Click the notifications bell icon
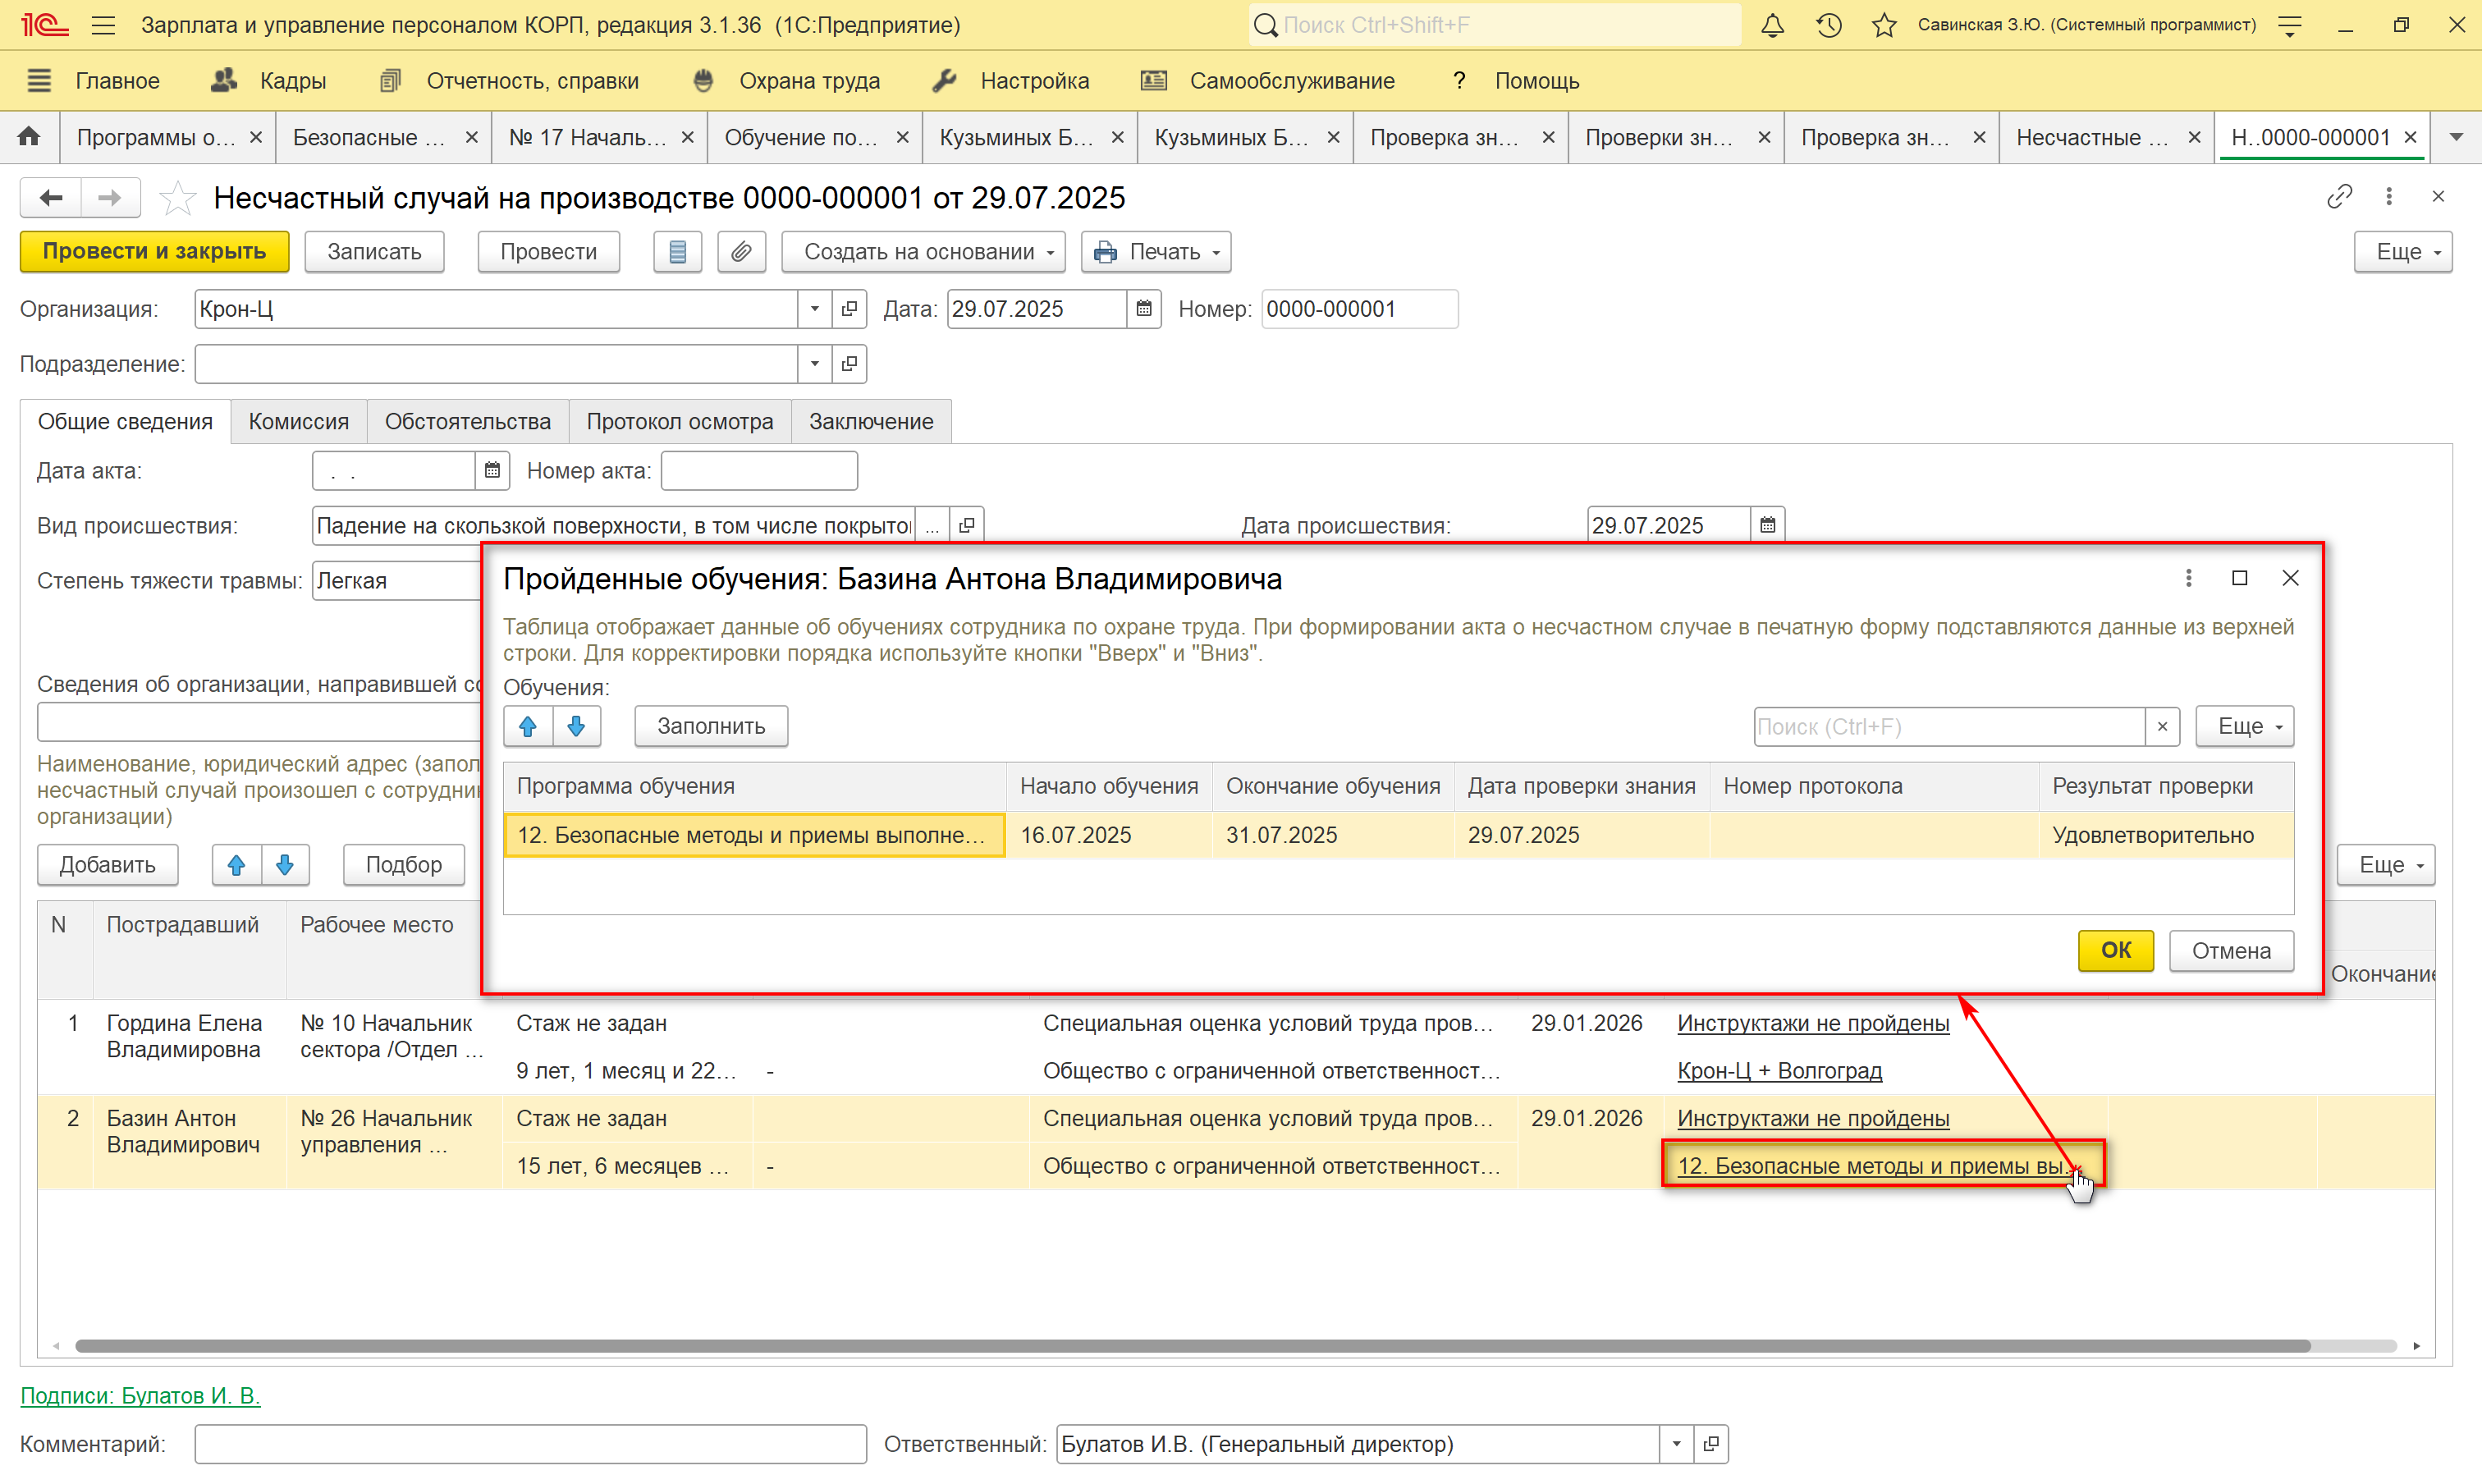The image size is (2482, 1484). point(1772,25)
